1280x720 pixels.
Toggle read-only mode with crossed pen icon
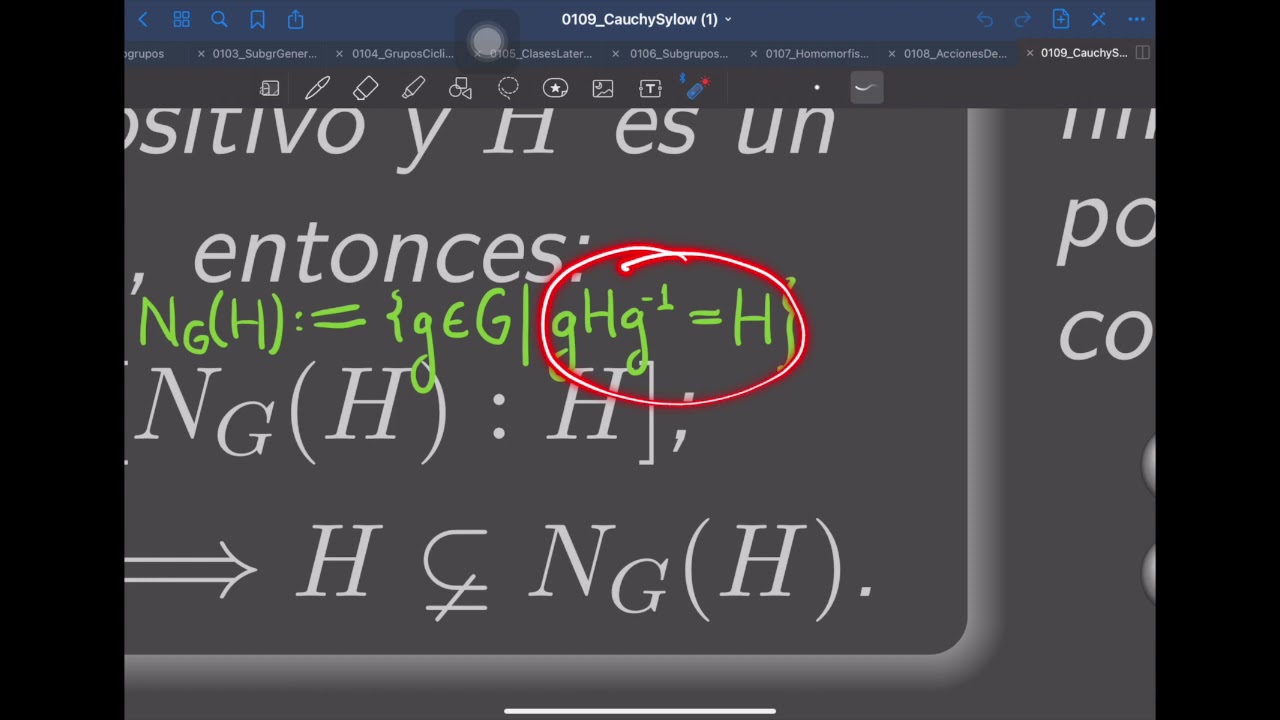pyautogui.click(x=1098, y=19)
